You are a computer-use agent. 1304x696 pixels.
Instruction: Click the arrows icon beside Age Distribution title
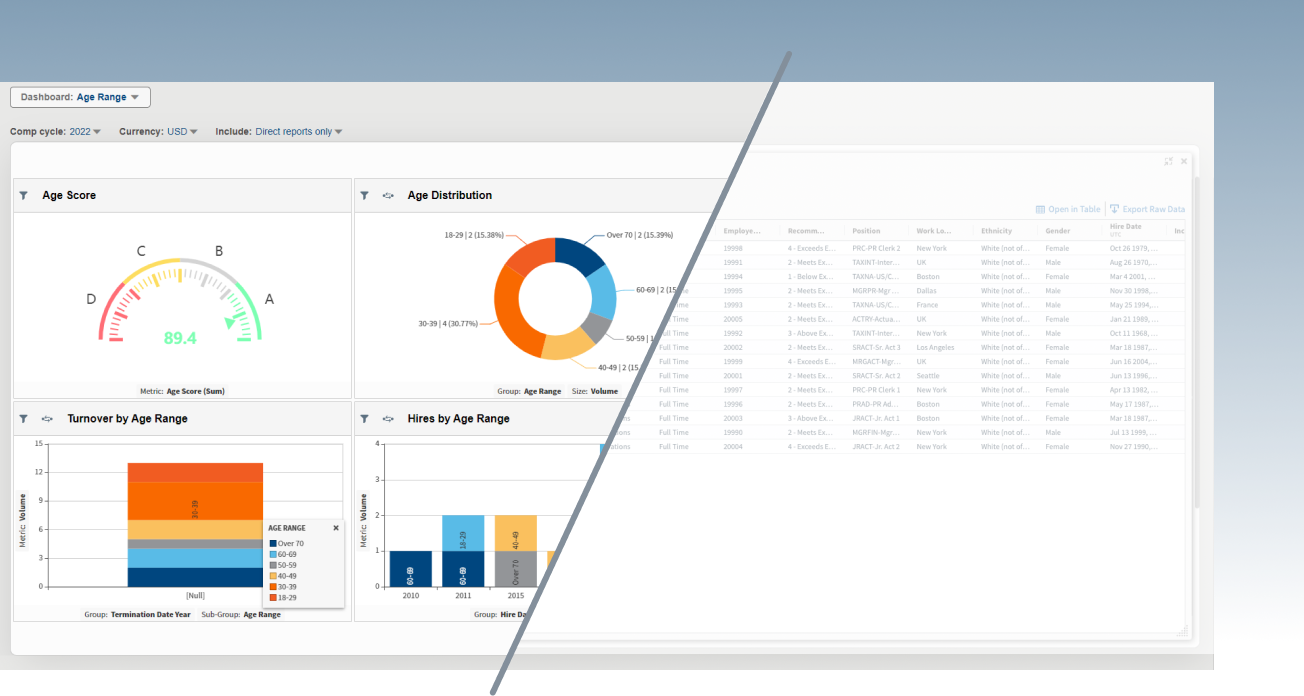click(x=388, y=195)
